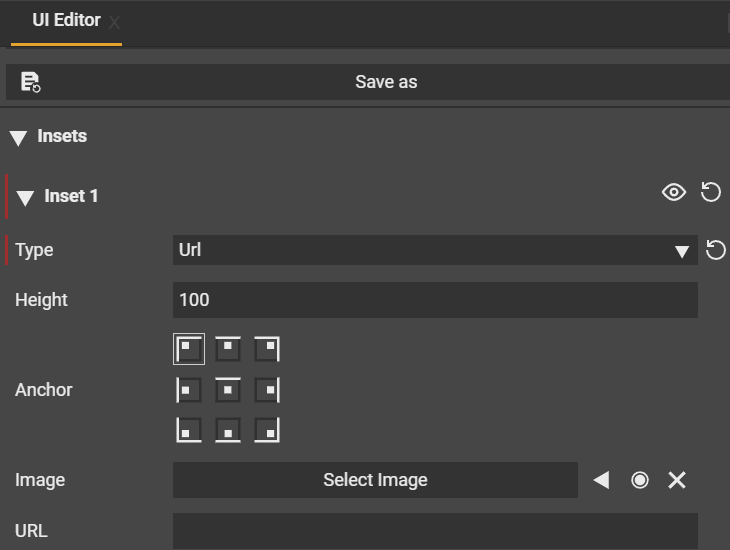Image resolution: width=730 pixels, height=550 pixels.
Task: Collapse the Insets section
Action: coord(19,138)
